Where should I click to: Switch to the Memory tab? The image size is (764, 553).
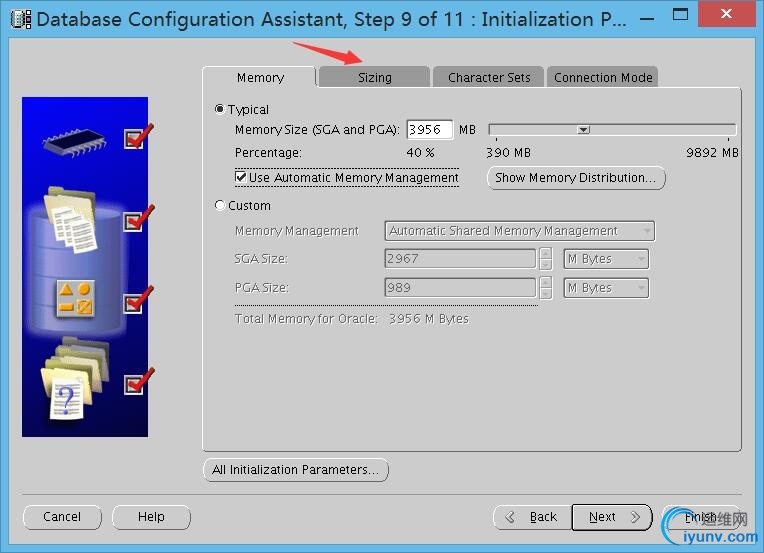[260, 77]
